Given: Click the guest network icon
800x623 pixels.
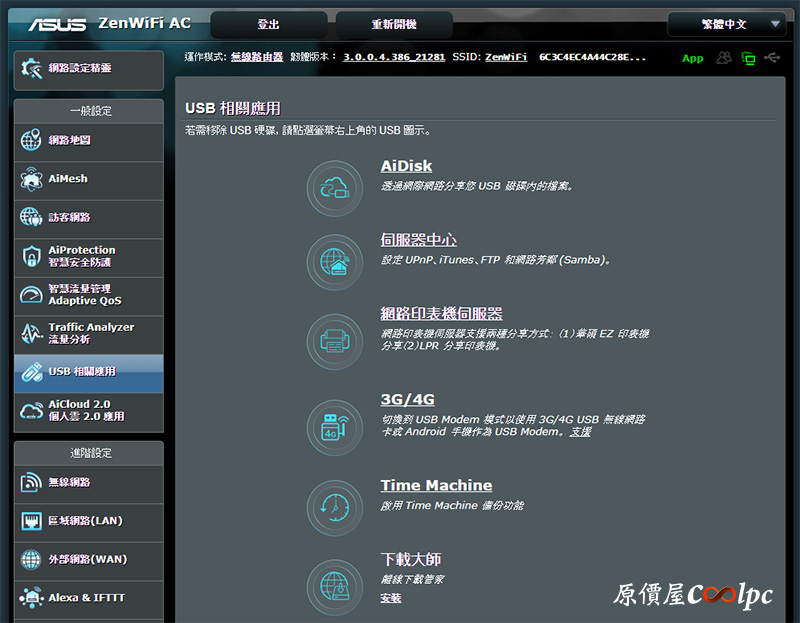Looking at the screenshot, I should point(31,217).
